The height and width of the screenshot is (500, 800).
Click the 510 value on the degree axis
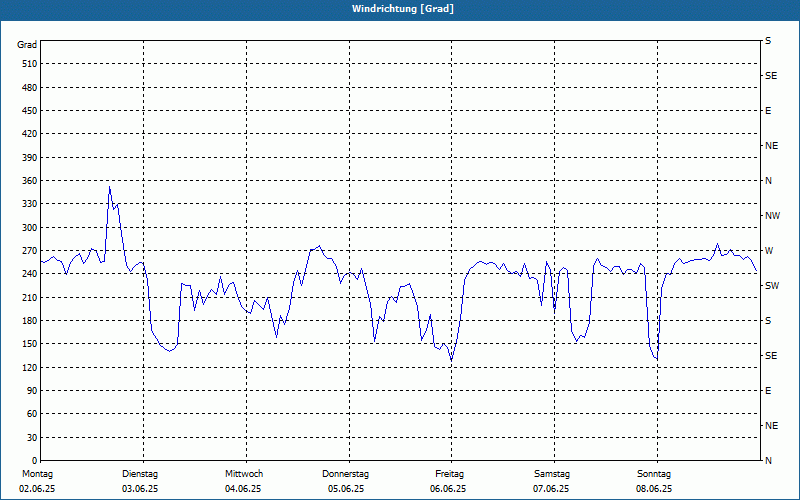[x=30, y=64]
